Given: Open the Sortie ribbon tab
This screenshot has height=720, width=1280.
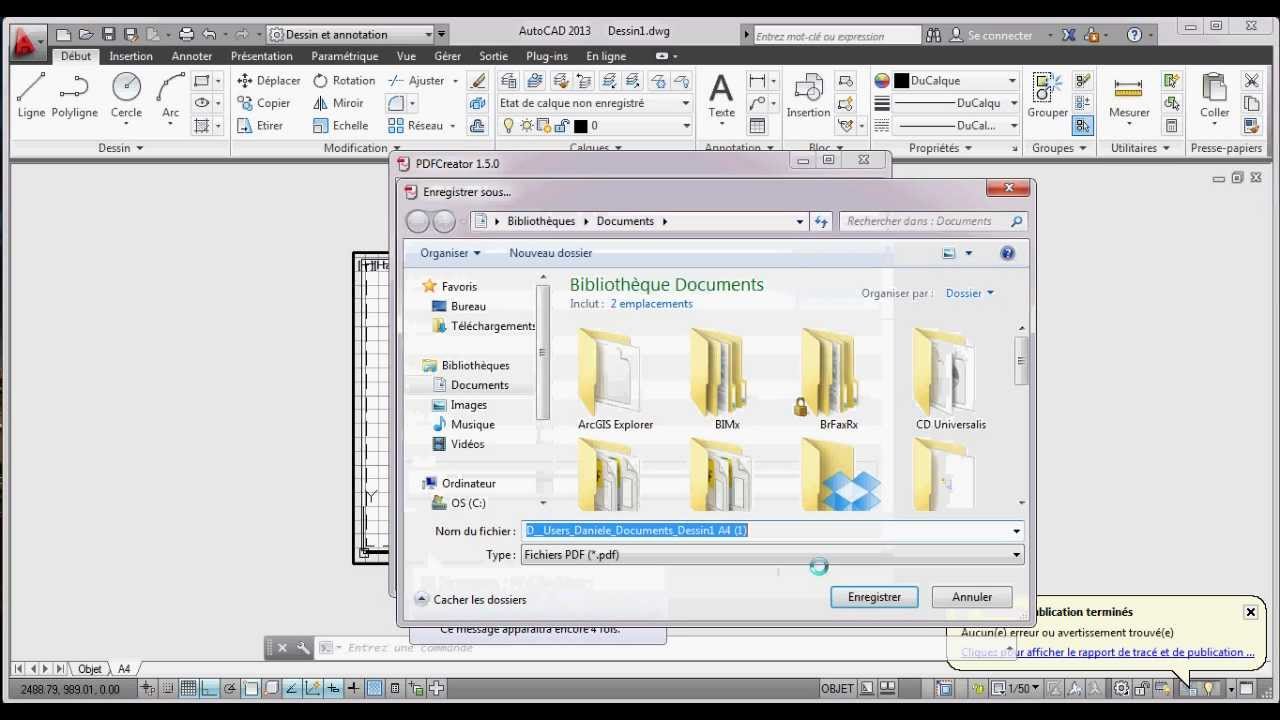Looking at the screenshot, I should point(493,56).
